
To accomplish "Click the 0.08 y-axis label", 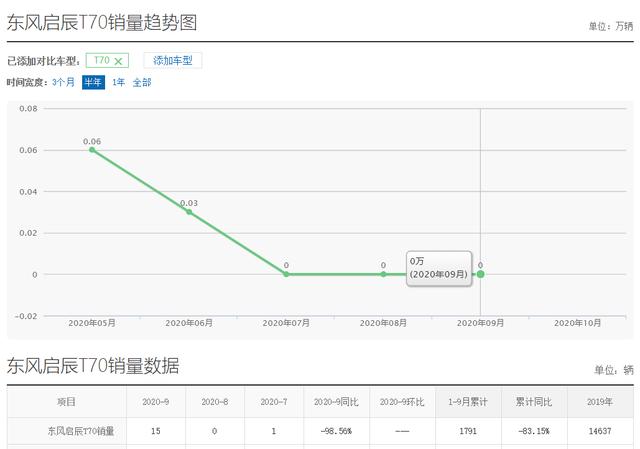I will pyautogui.click(x=28, y=109).
